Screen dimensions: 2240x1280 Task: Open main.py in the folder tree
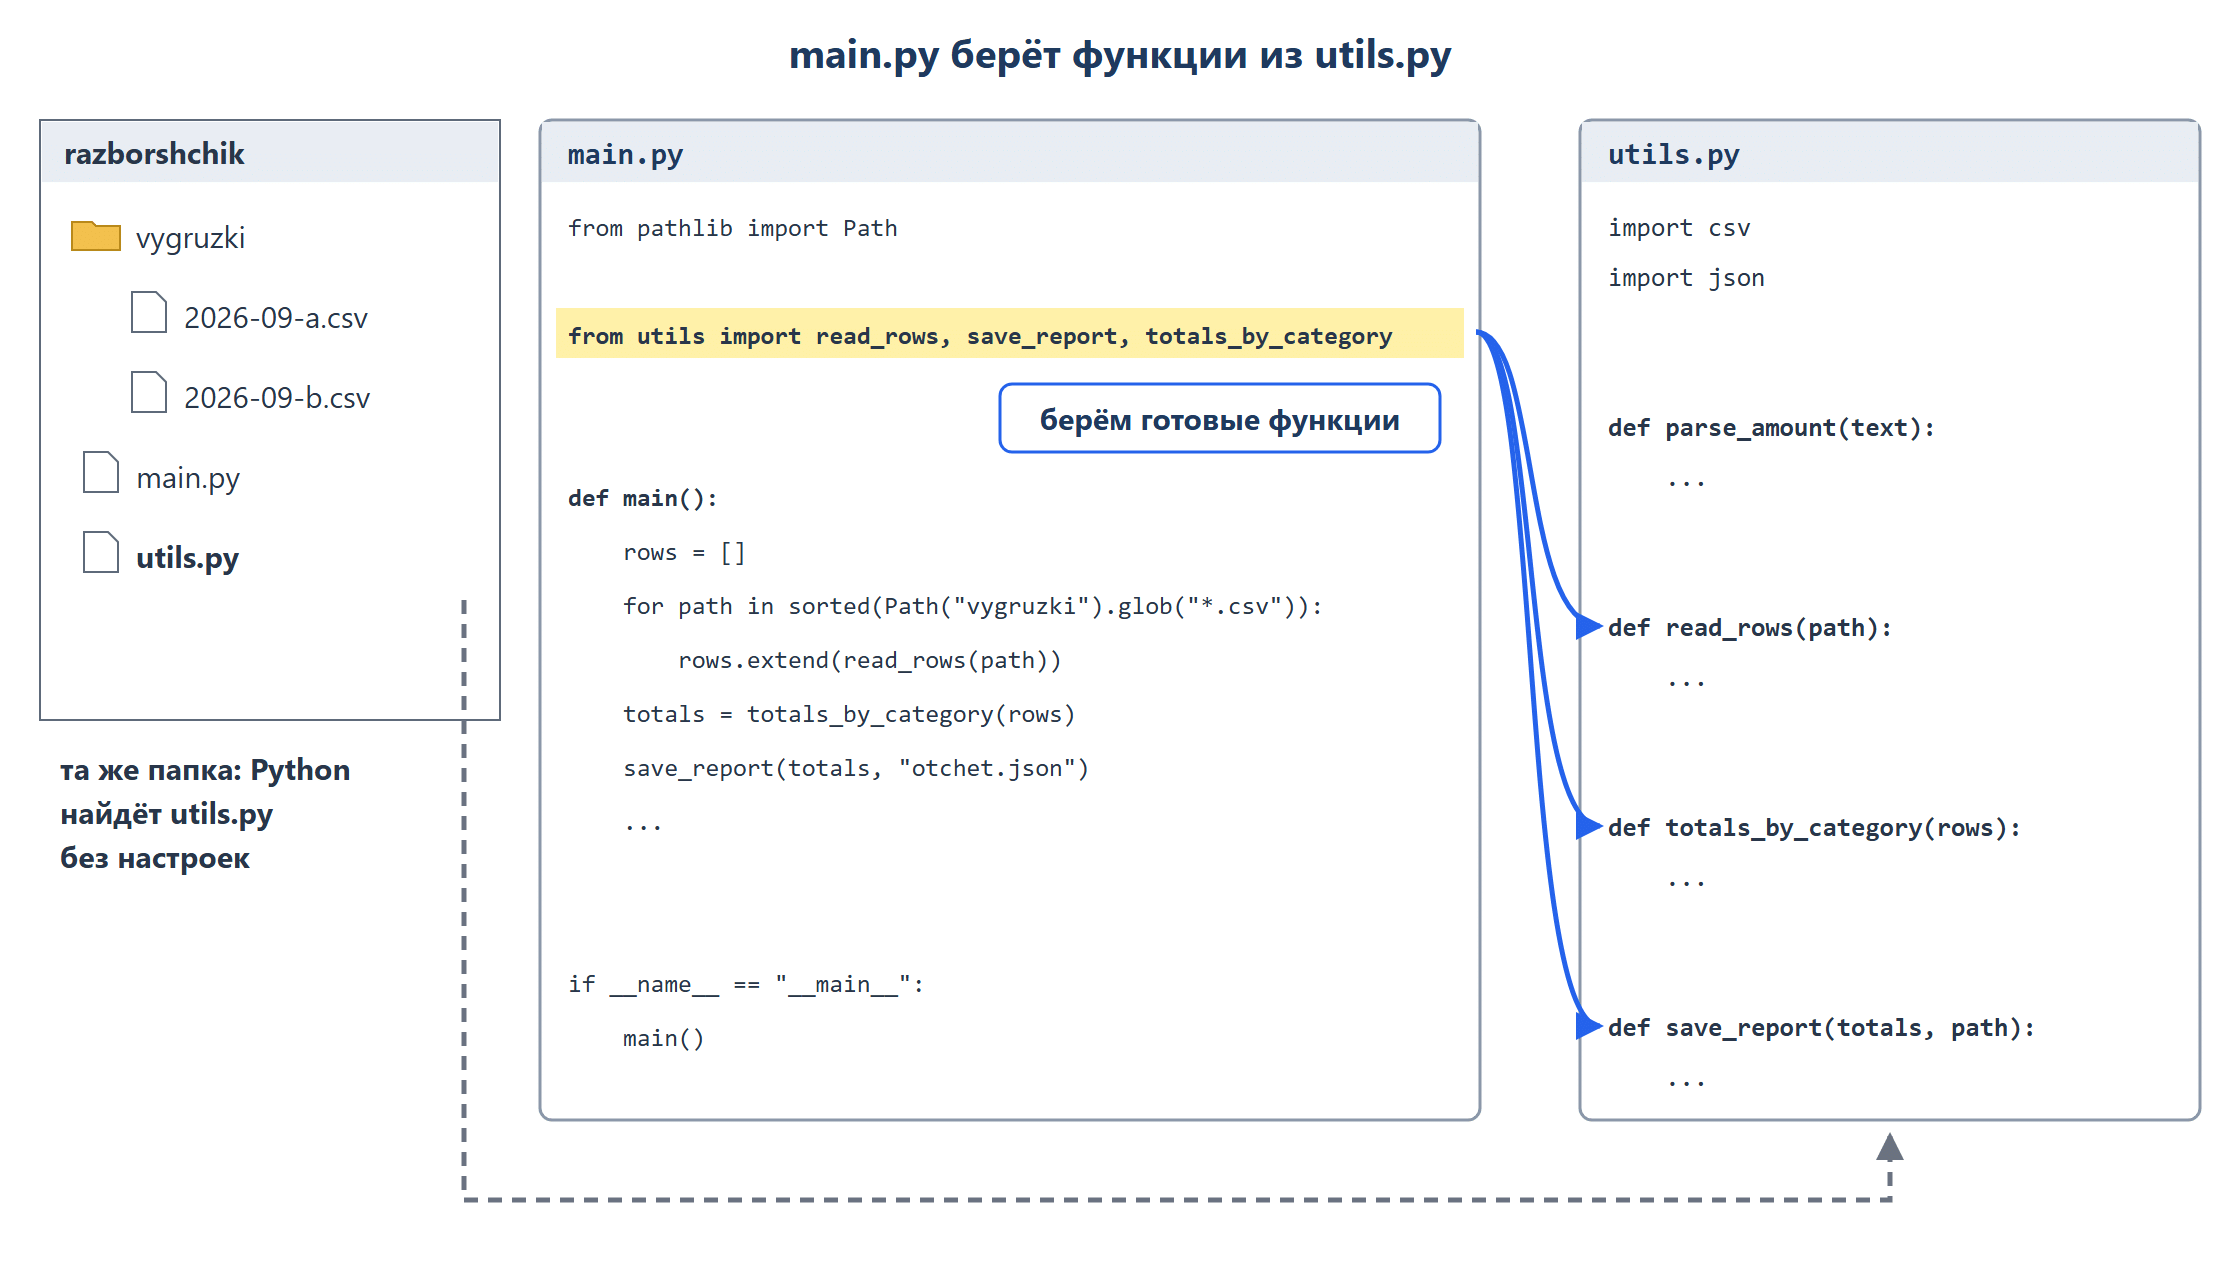coord(188,478)
